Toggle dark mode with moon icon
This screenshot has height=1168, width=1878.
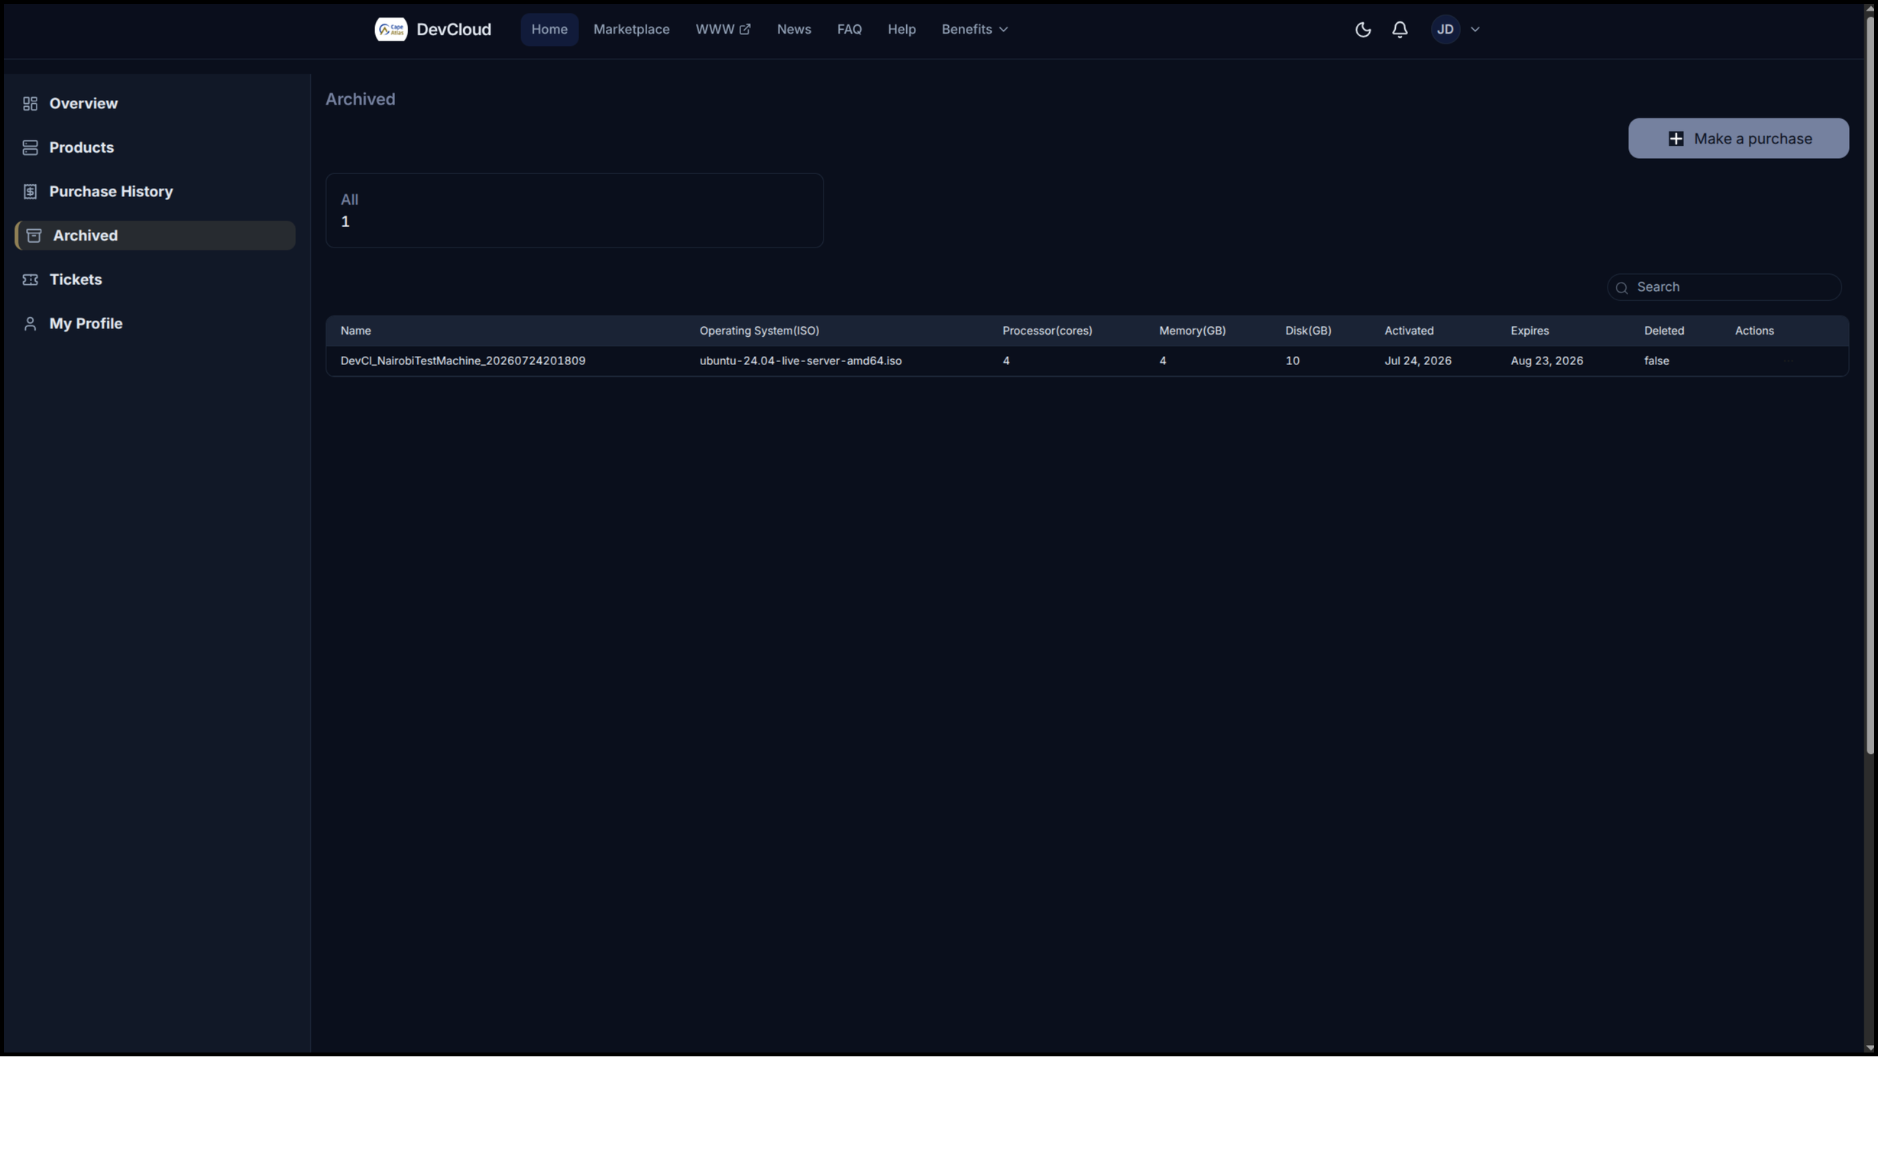click(x=1362, y=29)
